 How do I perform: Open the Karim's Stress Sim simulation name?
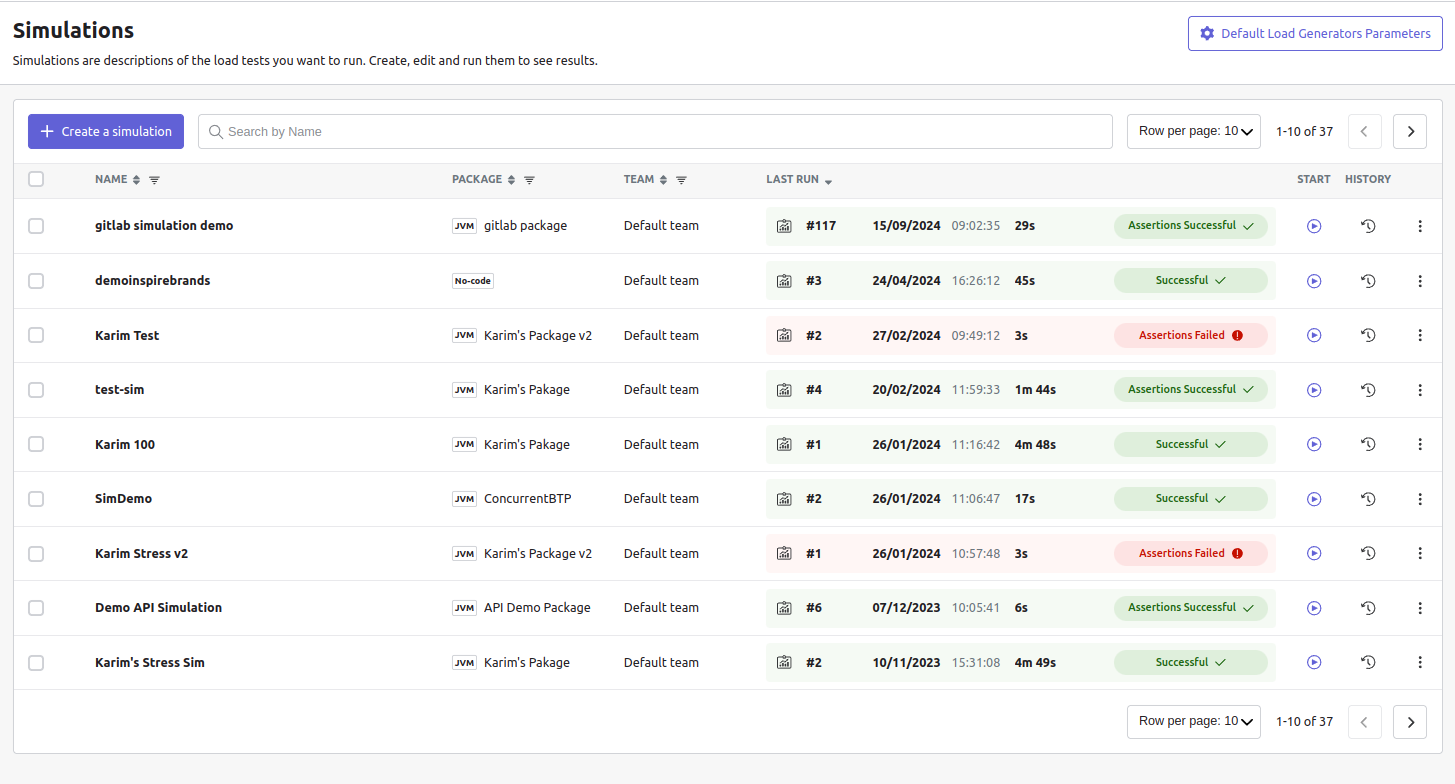(150, 662)
